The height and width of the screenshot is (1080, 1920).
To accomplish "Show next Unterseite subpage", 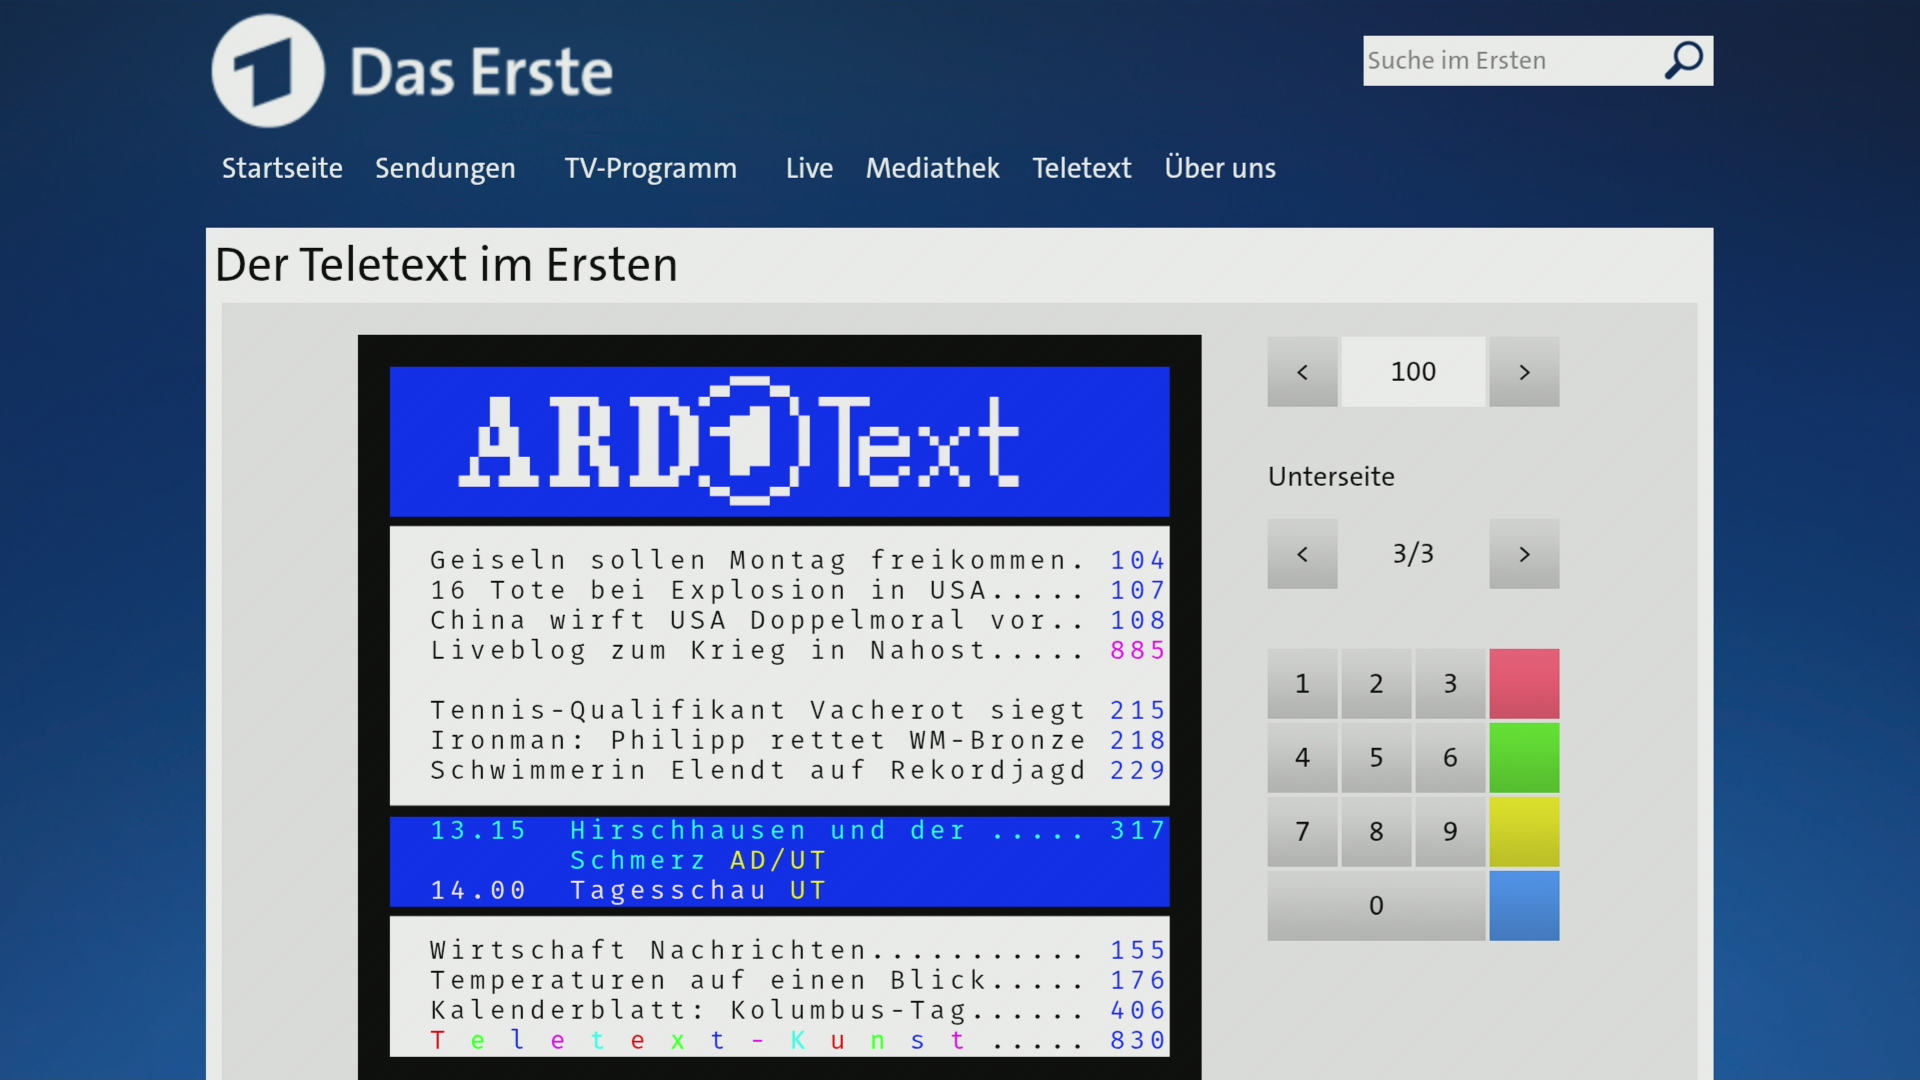I will pos(1523,554).
